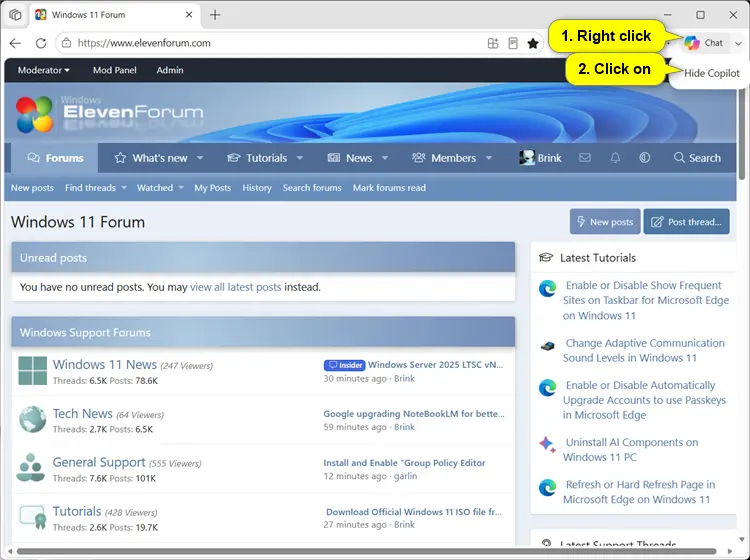Open Install and Enable Group Policy Editor thread

404,463
